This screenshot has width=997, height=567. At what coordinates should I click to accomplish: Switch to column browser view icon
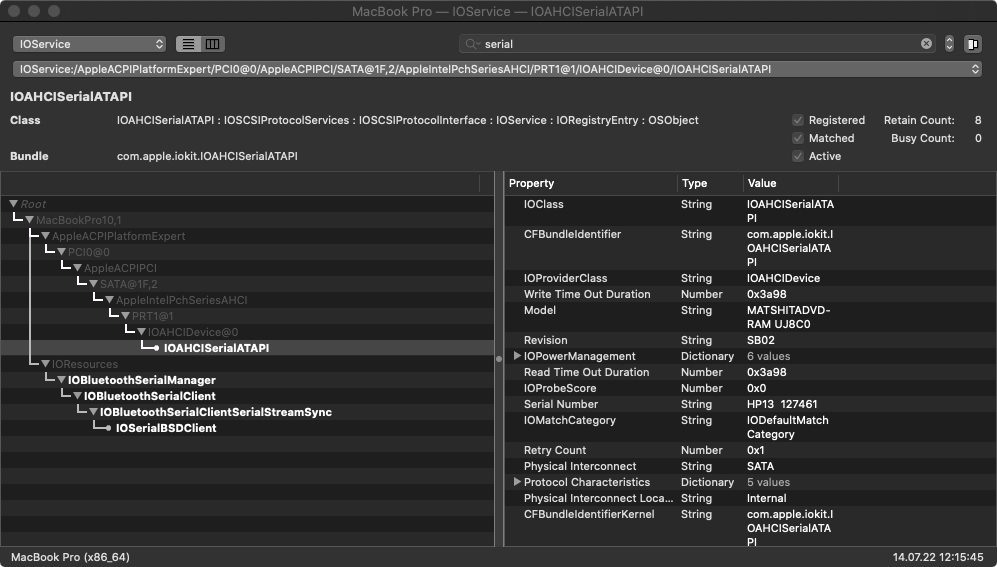(x=213, y=44)
